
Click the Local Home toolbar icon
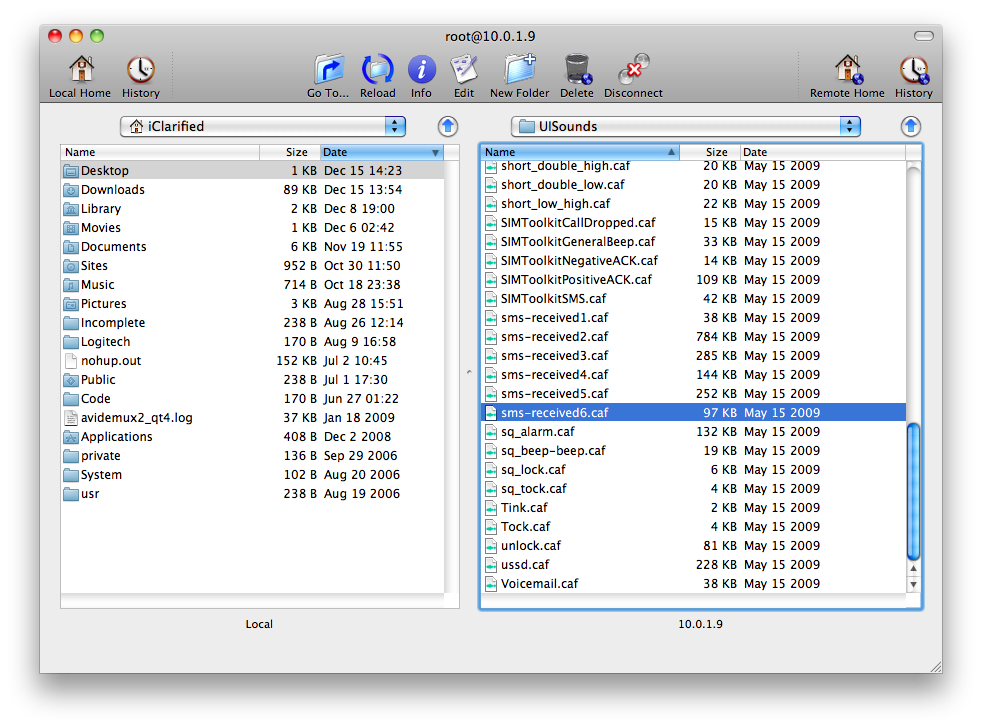[x=80, y=70]
